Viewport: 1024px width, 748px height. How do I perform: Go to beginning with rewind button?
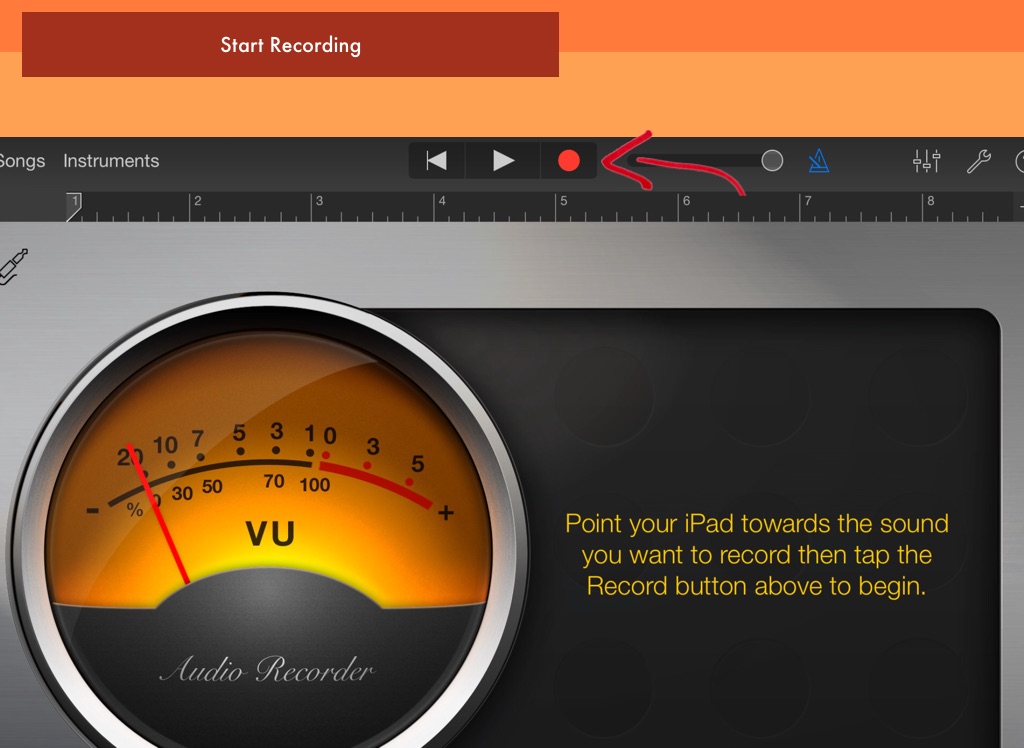tap(437, 161)
